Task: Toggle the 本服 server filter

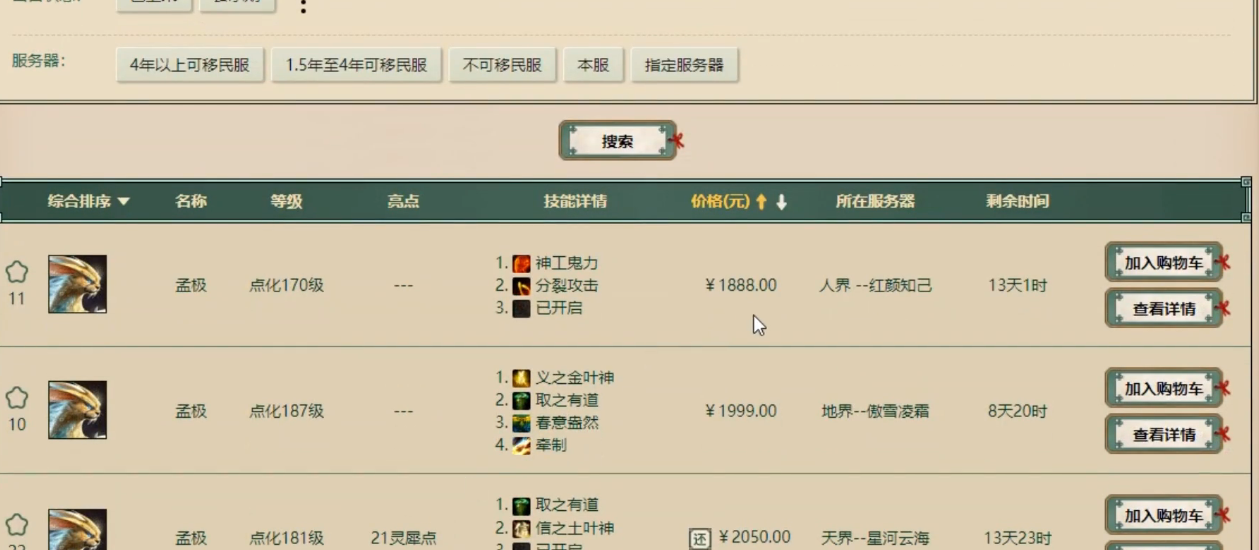Action: click(593, 65)
